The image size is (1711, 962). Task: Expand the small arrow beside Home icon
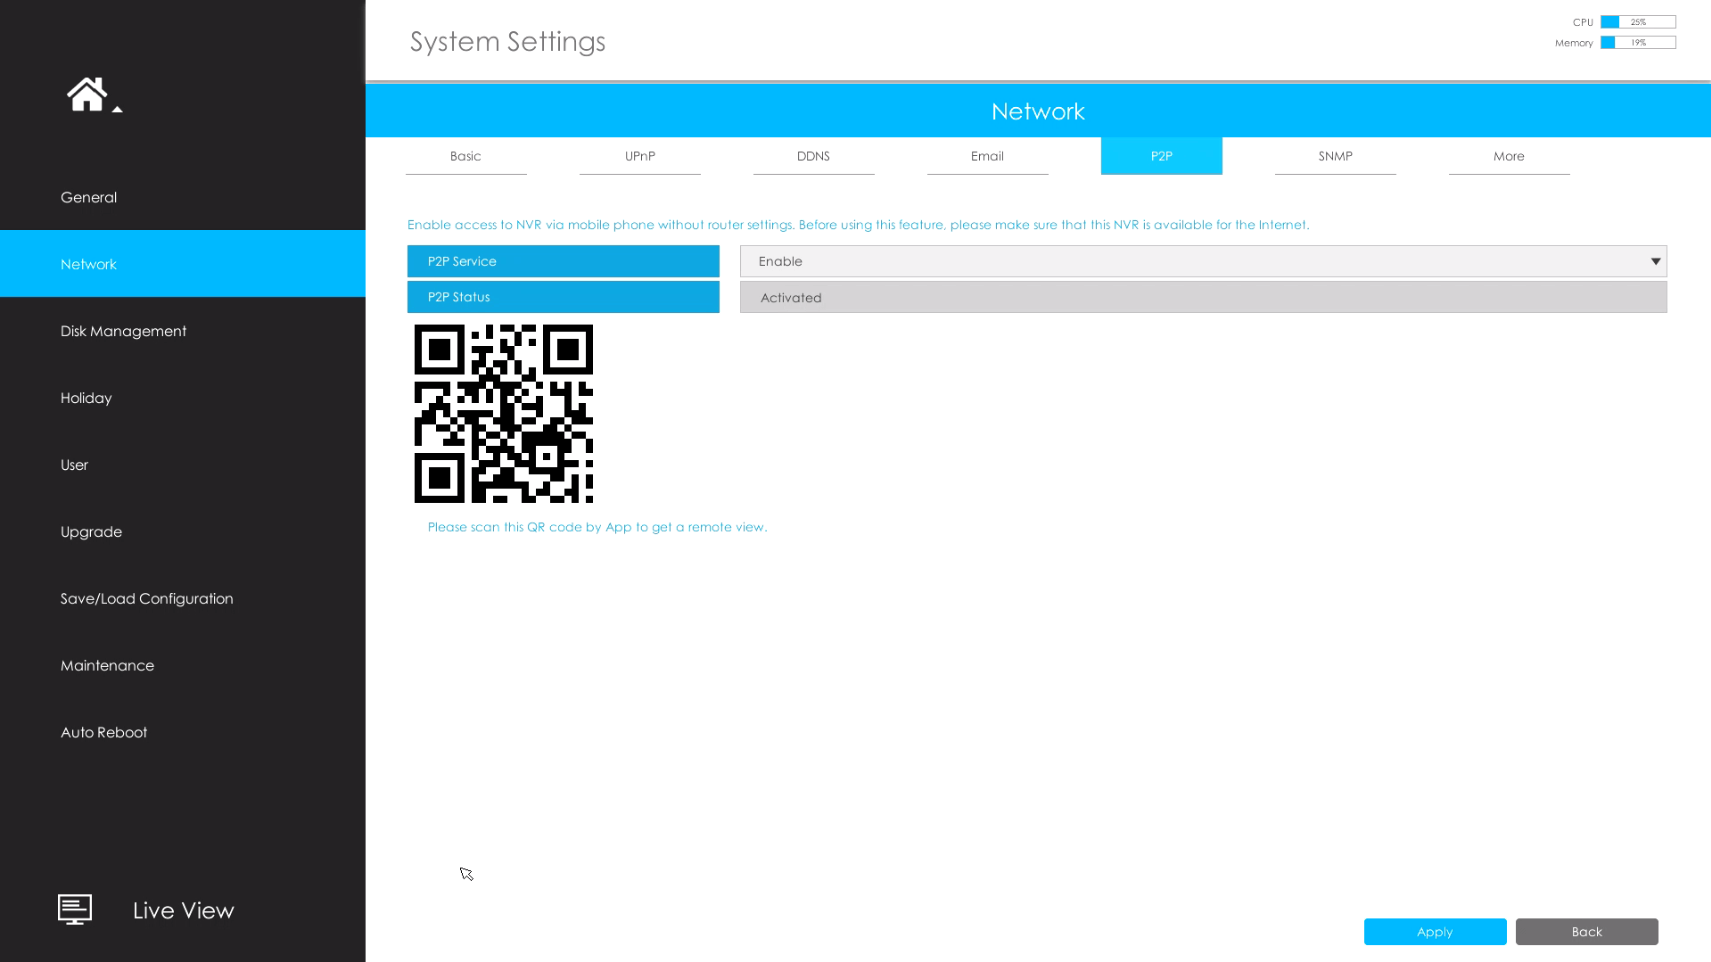[x=117, y=109]
